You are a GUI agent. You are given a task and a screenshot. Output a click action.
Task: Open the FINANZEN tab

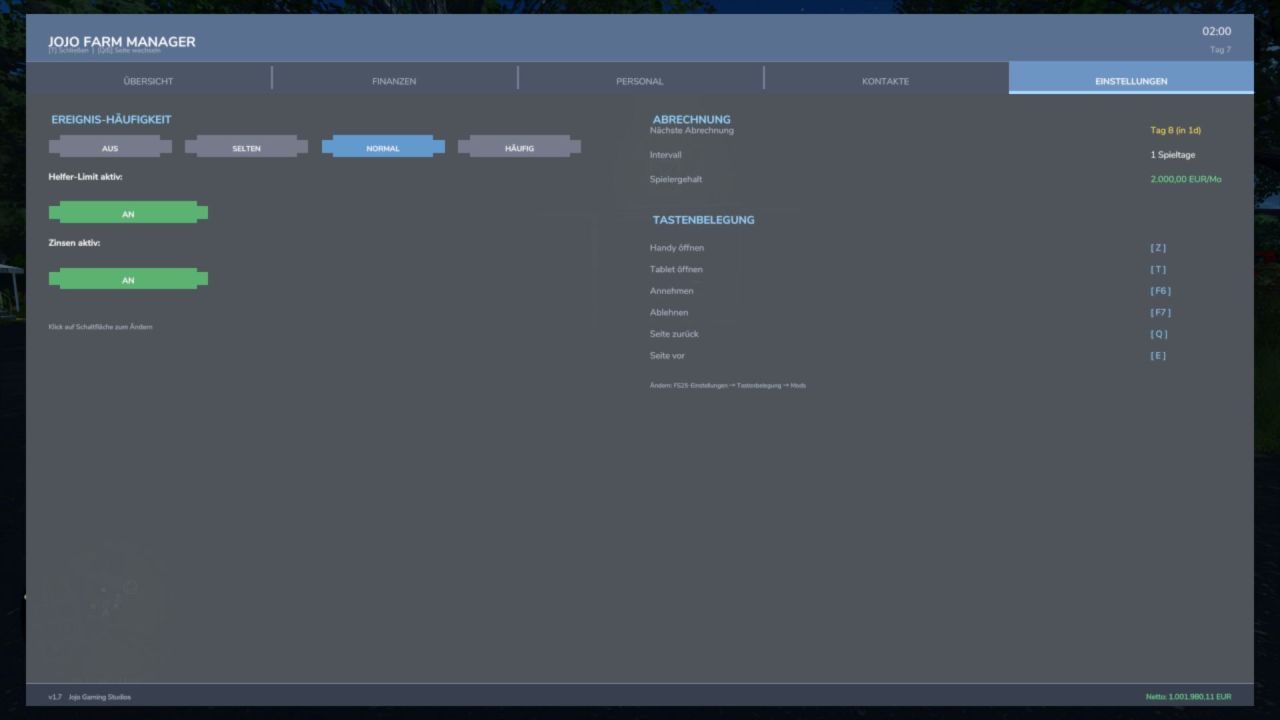pyautogui.click(x=394, y=81)
